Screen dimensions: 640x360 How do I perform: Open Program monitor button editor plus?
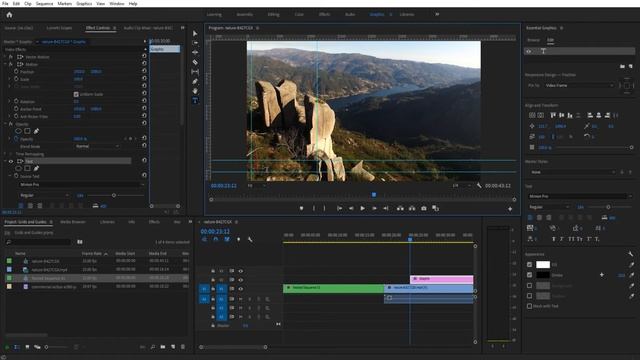510,209
